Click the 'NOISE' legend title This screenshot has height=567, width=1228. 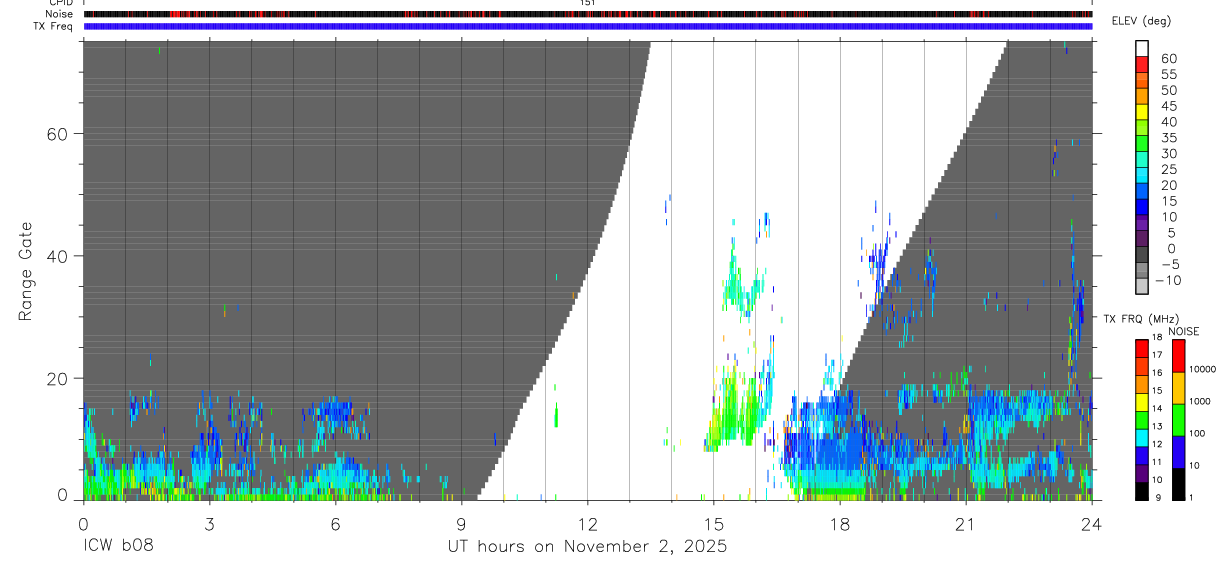(x=1184, y=331)
